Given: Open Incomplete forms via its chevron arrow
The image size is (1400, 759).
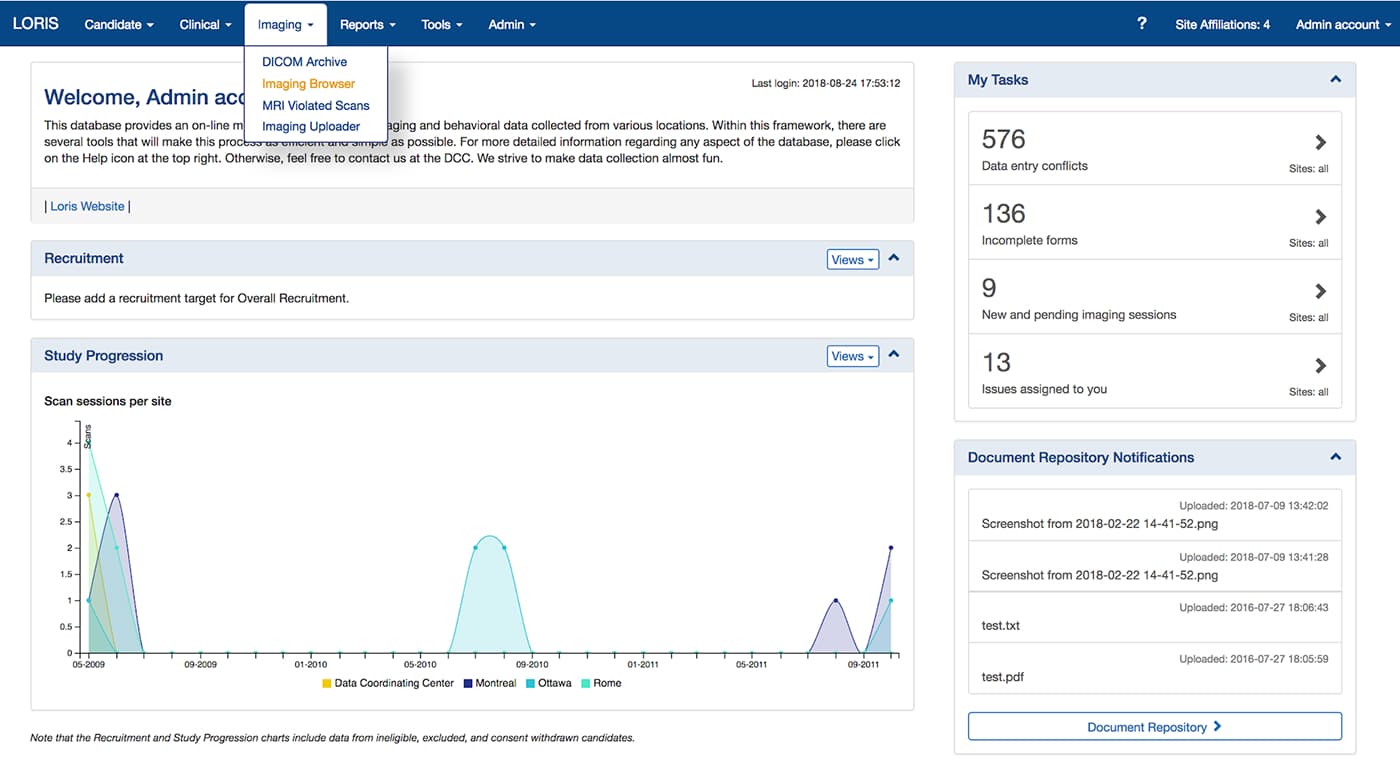Looking at the screenshot, I should click(x=1318, y=217).
